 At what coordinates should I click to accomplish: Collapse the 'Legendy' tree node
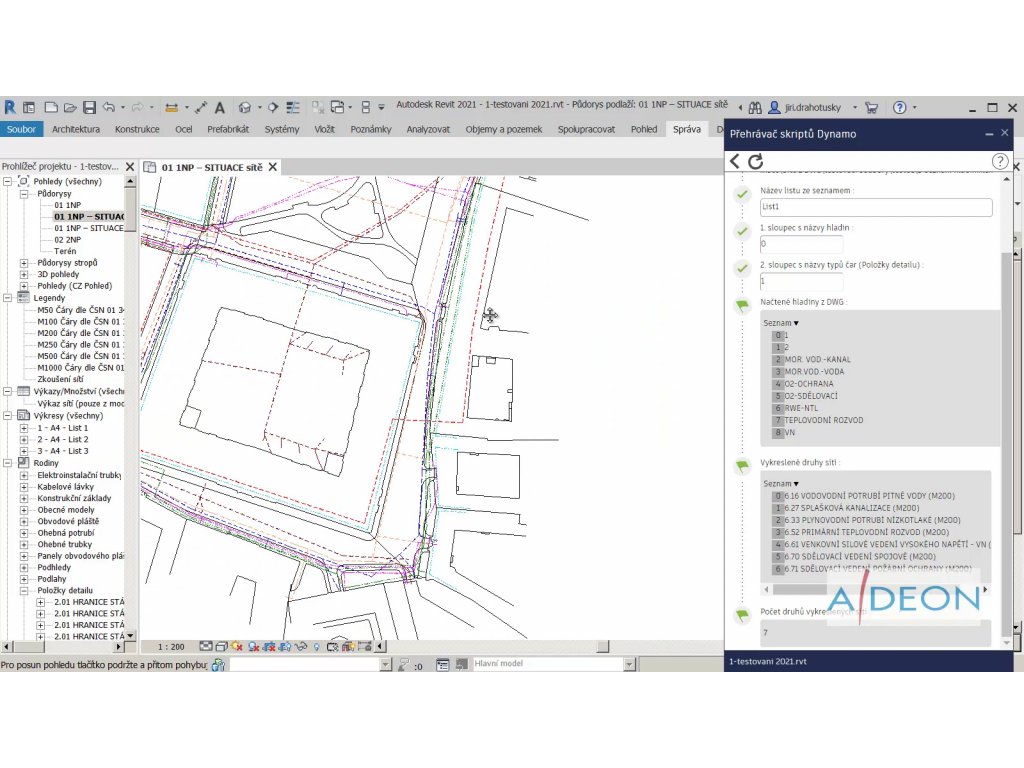tap(8, 298)
